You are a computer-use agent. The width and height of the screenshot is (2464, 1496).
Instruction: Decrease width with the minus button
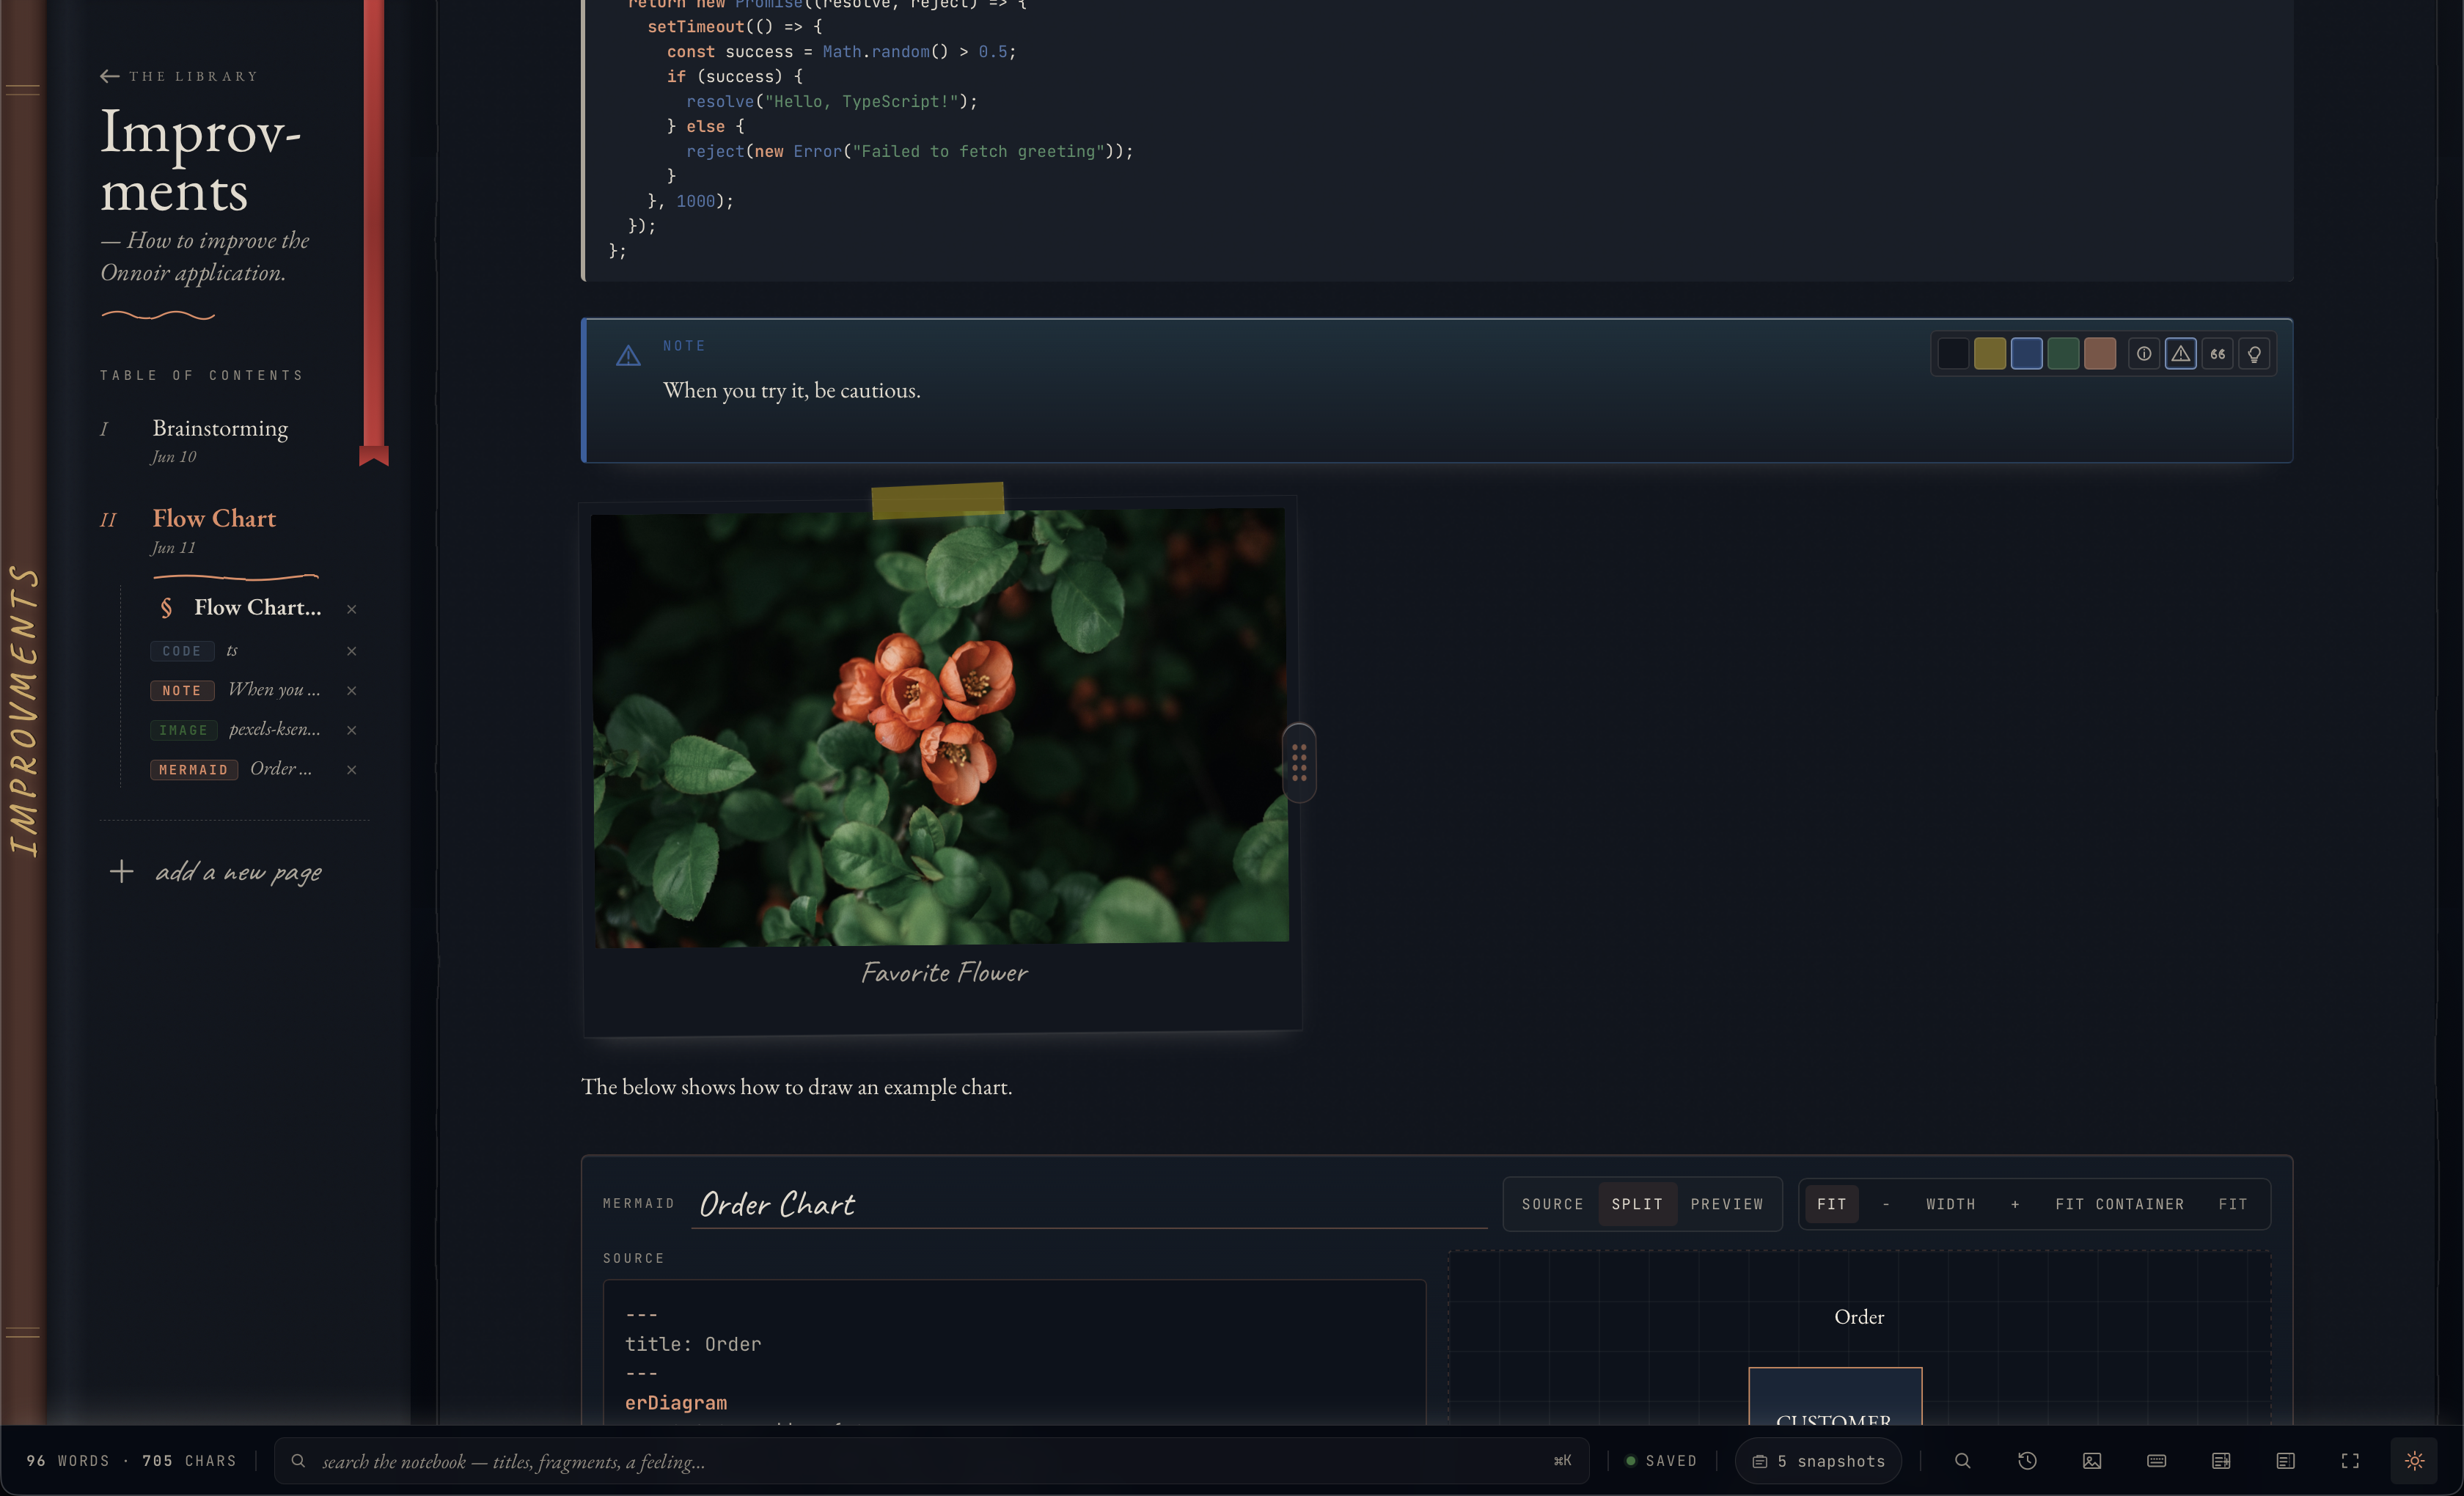pos(1886,1204)
